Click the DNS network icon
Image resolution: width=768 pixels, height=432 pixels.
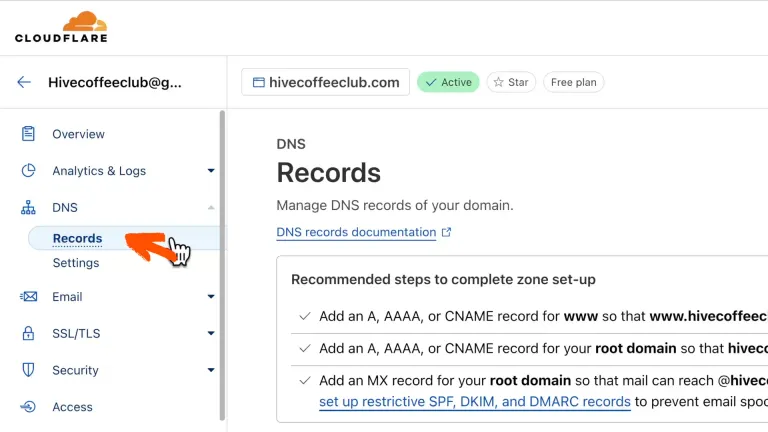pyautogui.click(x=29, y=208)
